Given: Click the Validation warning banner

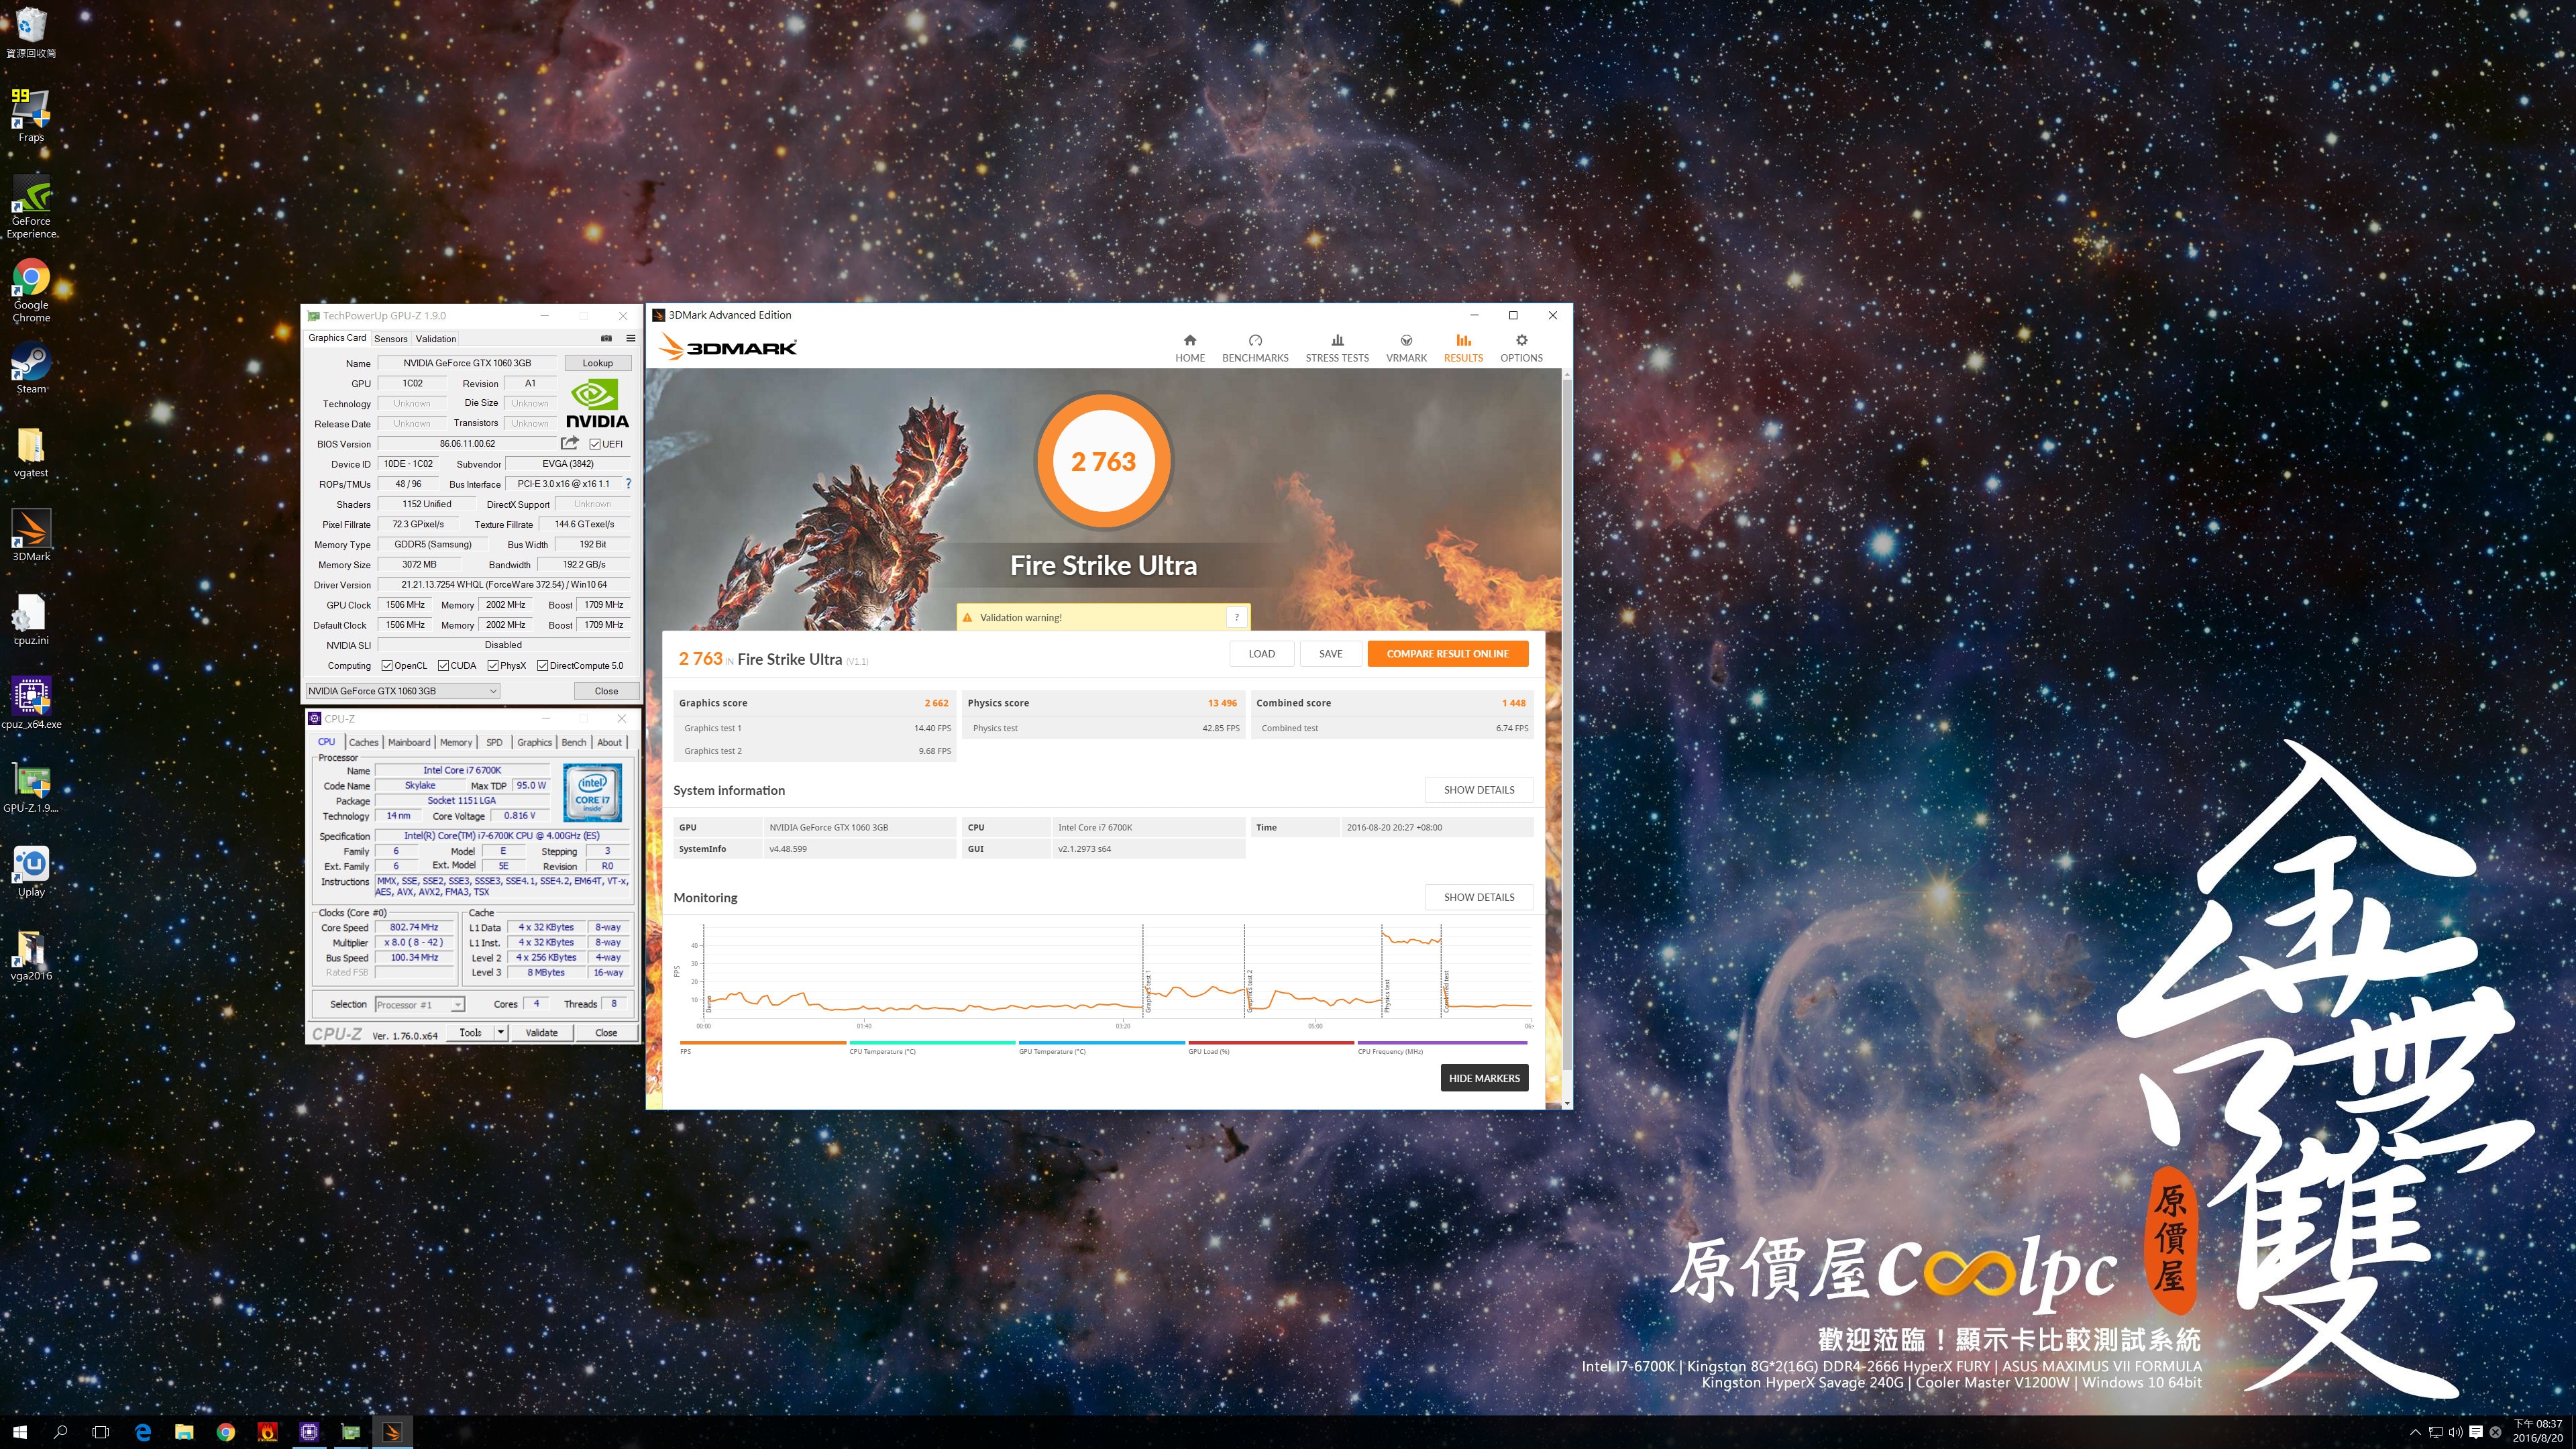Looking at the screenshot, I should tap(1103, 617).
